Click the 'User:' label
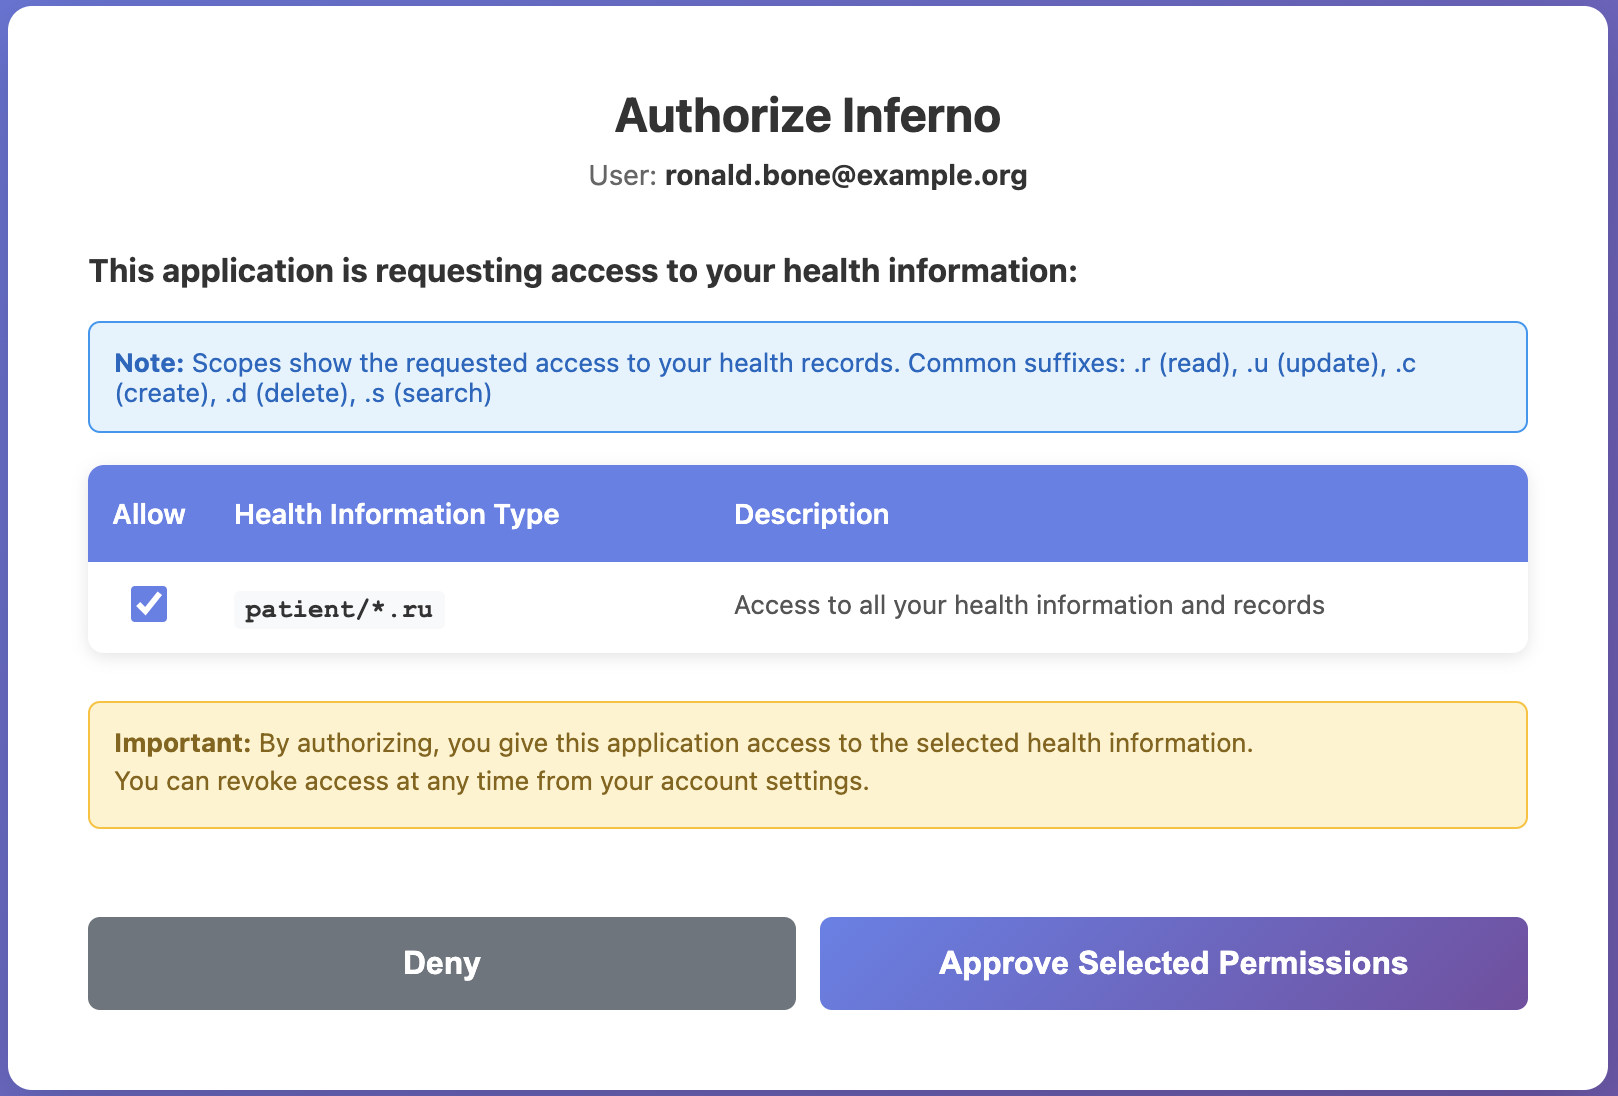The width and height of the screenshot is (1618, 1096). coord(621,175)
